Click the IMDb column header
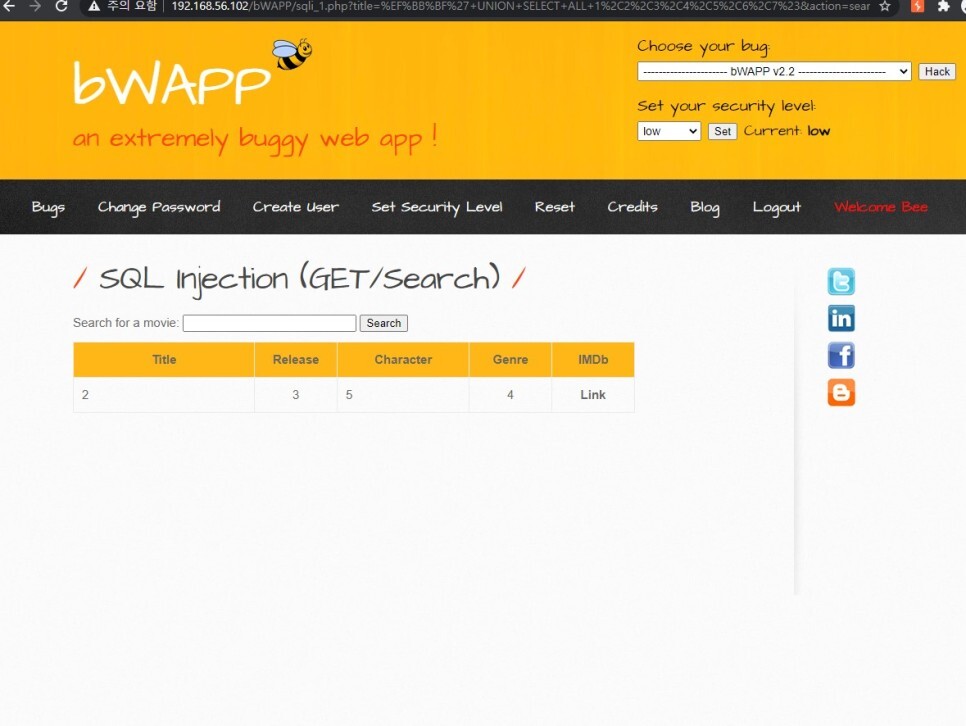 (593, 359)
